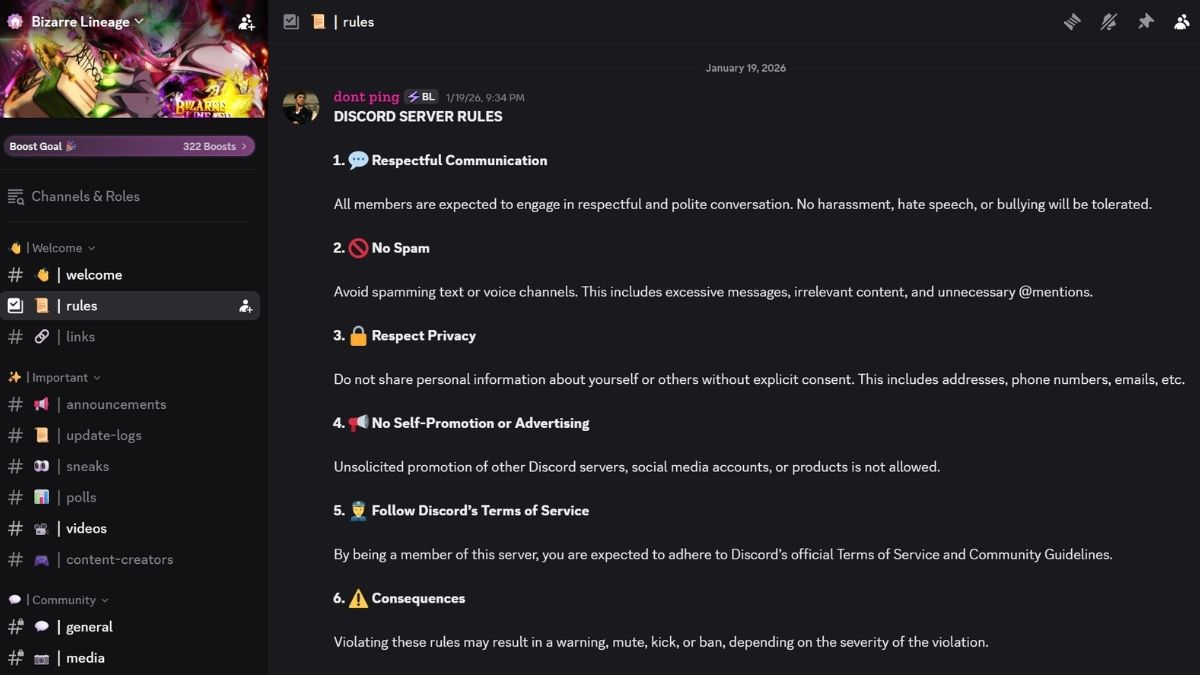Click the sneaks channel eyes emoji icon

click(41, 466)
